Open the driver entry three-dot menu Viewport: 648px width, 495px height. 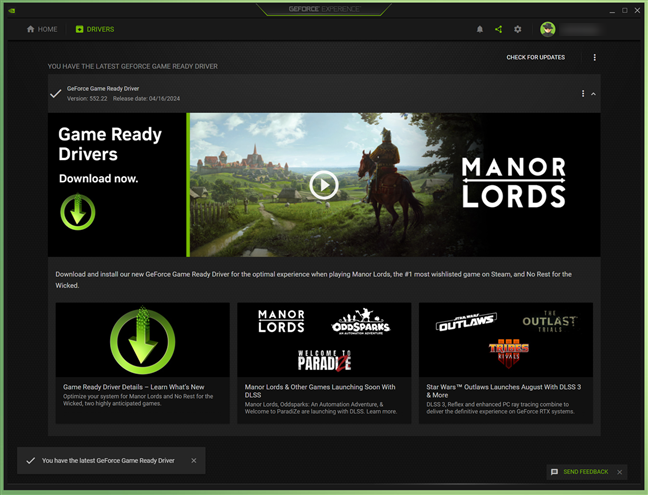click(x=583, y=94)
